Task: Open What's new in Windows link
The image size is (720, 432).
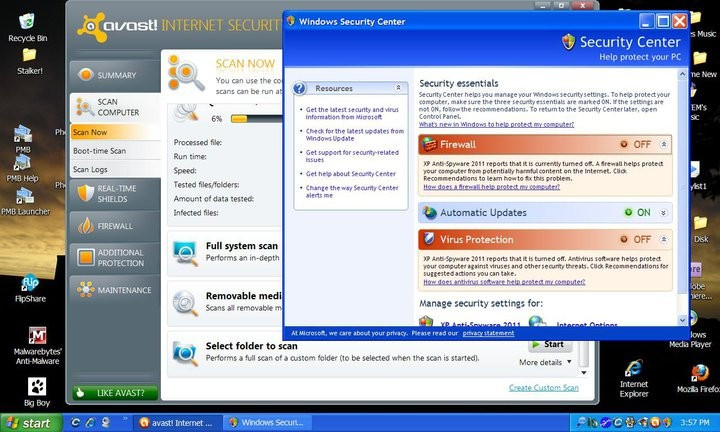Action: pos(496,124)
